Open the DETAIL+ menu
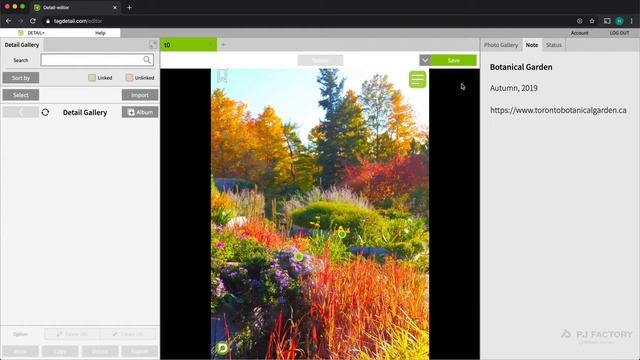Viewport: 640px width, 360px height. point(36,33)
